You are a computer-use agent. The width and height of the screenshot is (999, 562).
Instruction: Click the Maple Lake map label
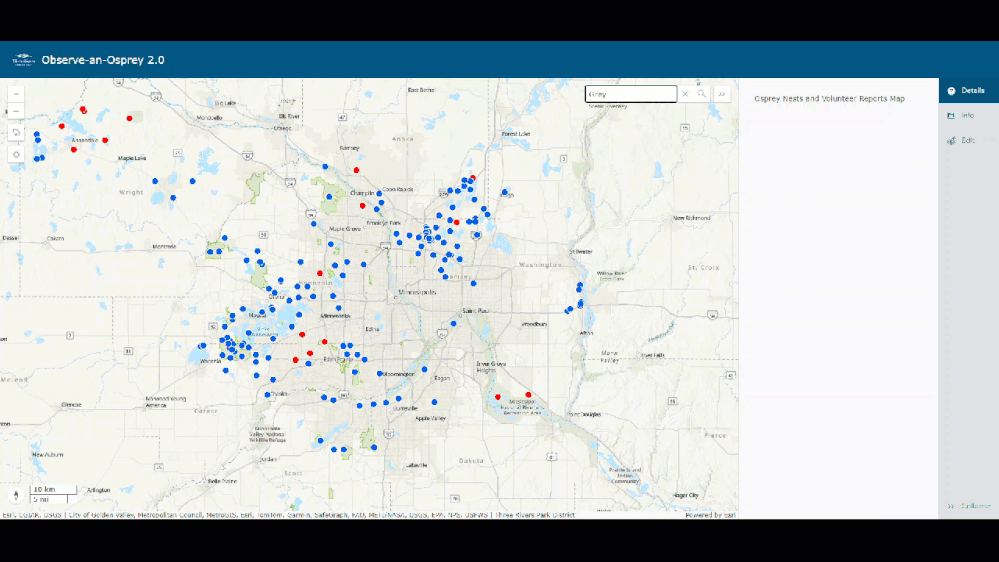point(132,158)
